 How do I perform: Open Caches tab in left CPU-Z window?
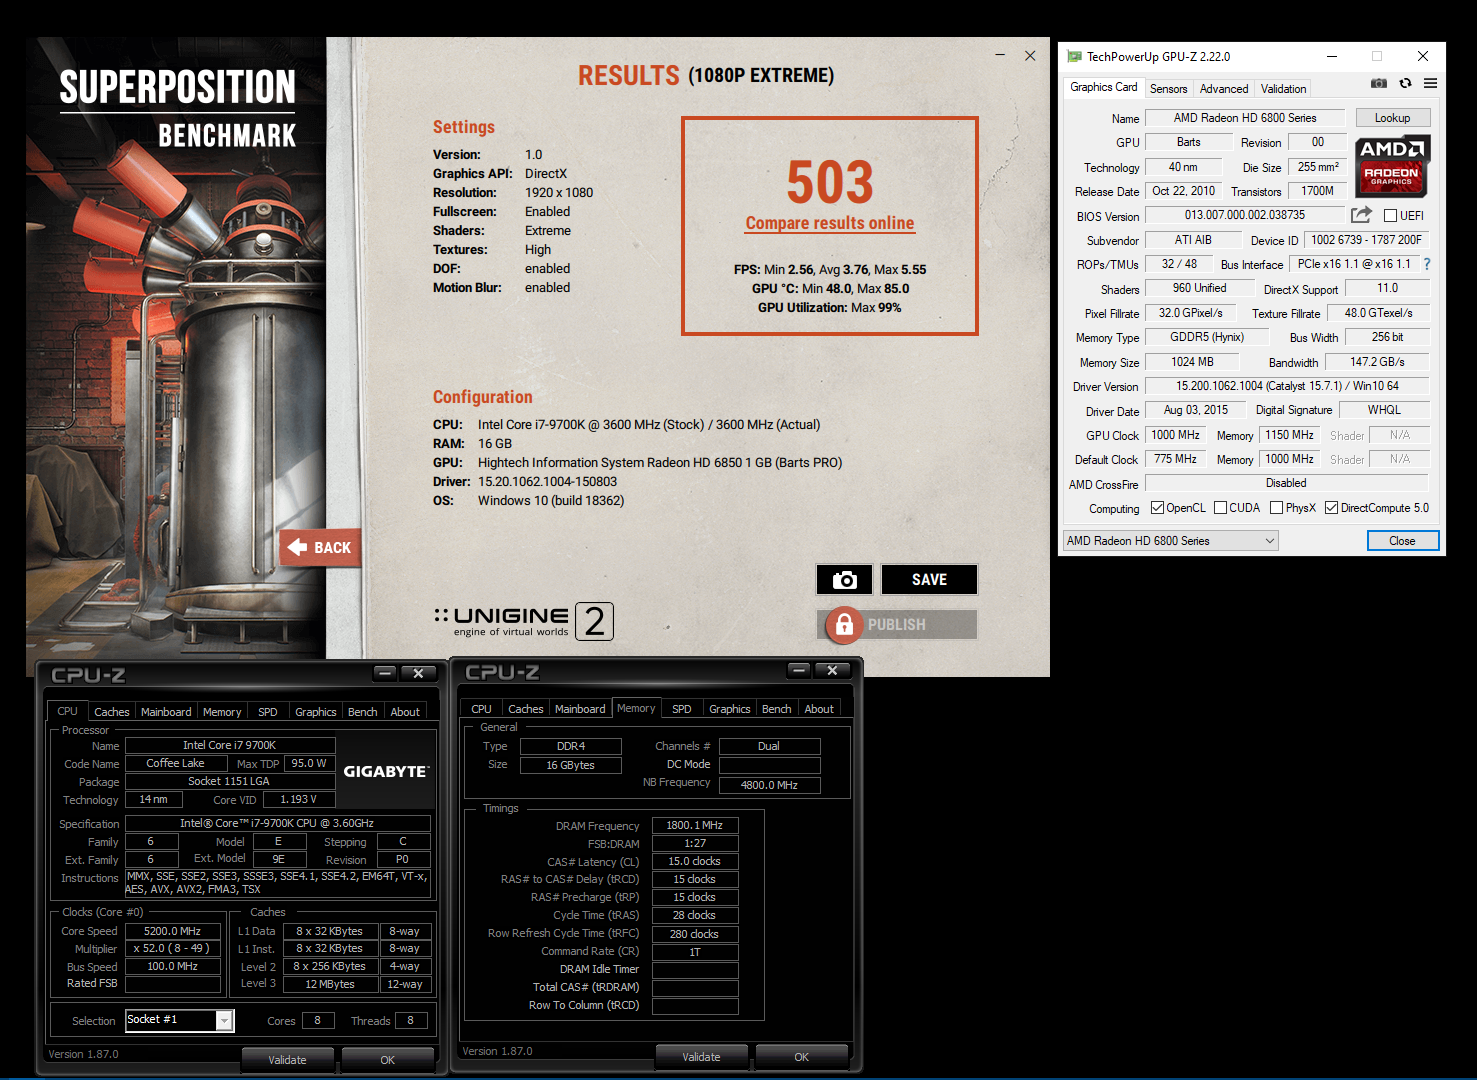click(x=111, y=712)
